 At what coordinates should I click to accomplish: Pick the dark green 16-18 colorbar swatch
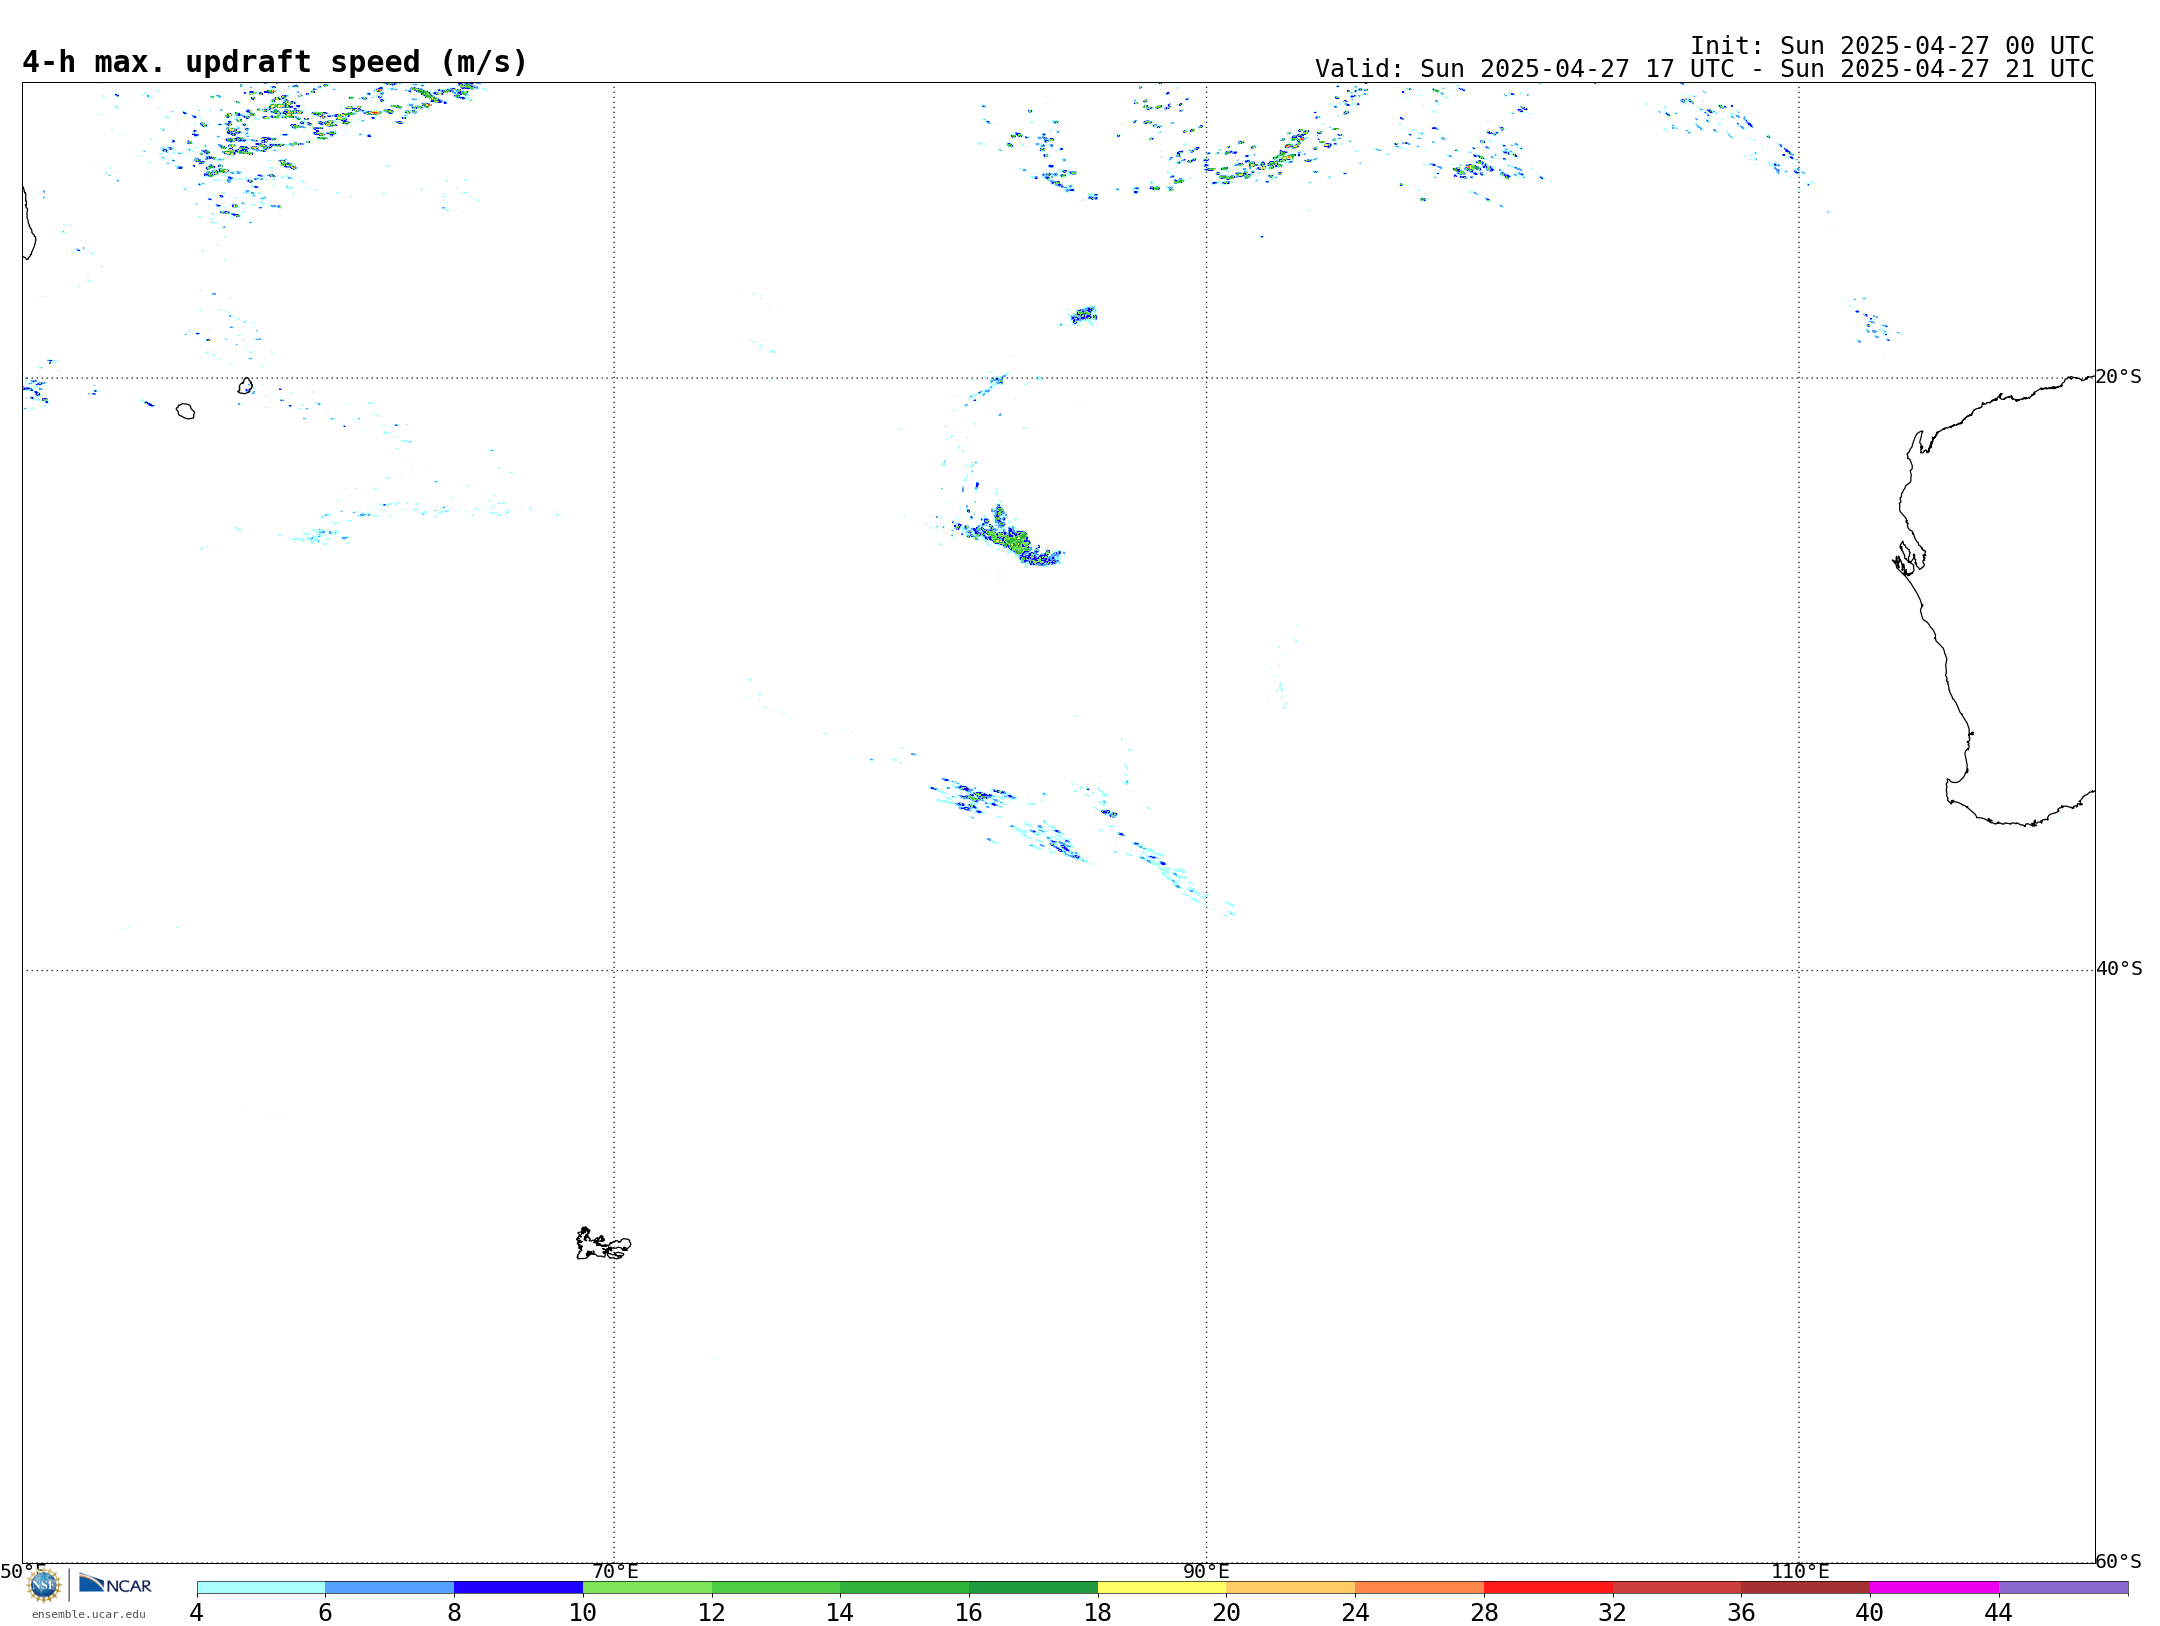[1033, 1588]
